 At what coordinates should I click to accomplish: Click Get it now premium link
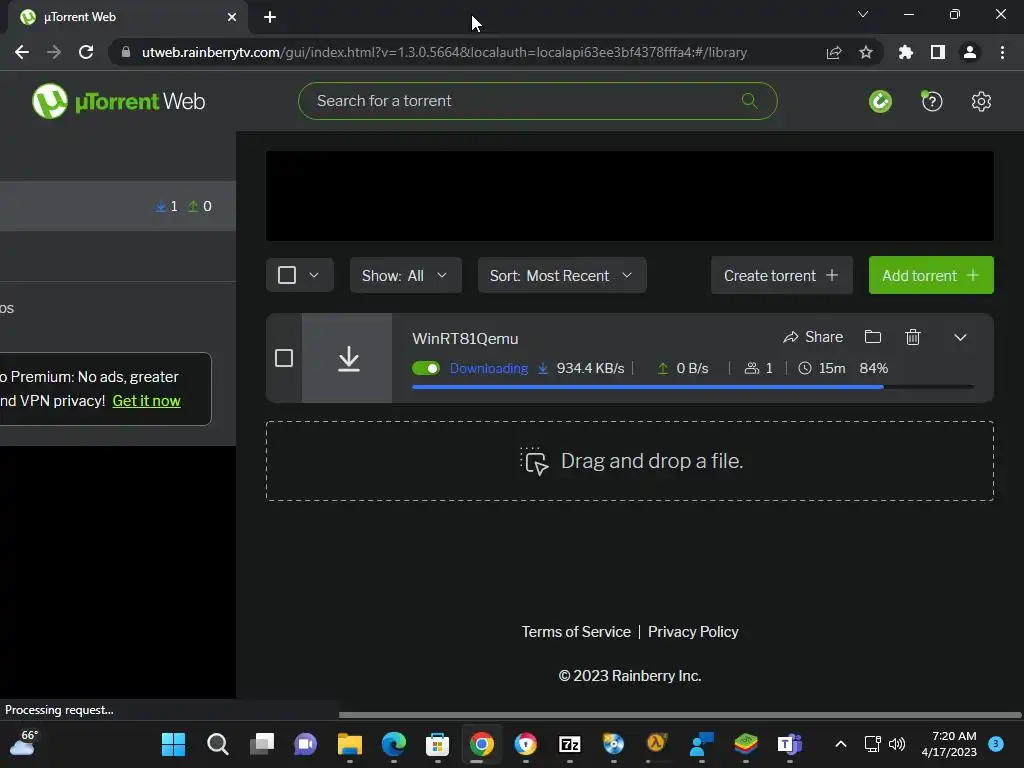[x=146, y=401]
